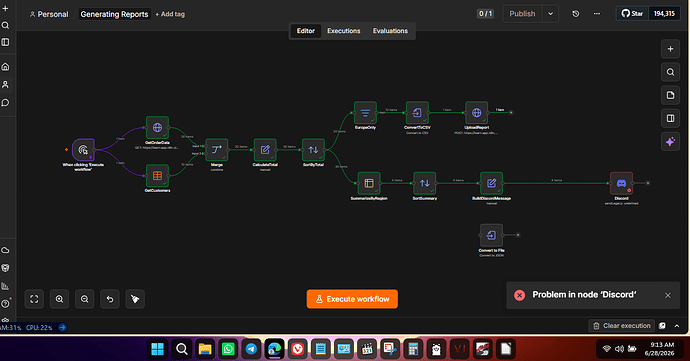The image size is (690, 361).
Task: Open workflow history clock icon
Action: pyautogui.click(x=576, y=14)
